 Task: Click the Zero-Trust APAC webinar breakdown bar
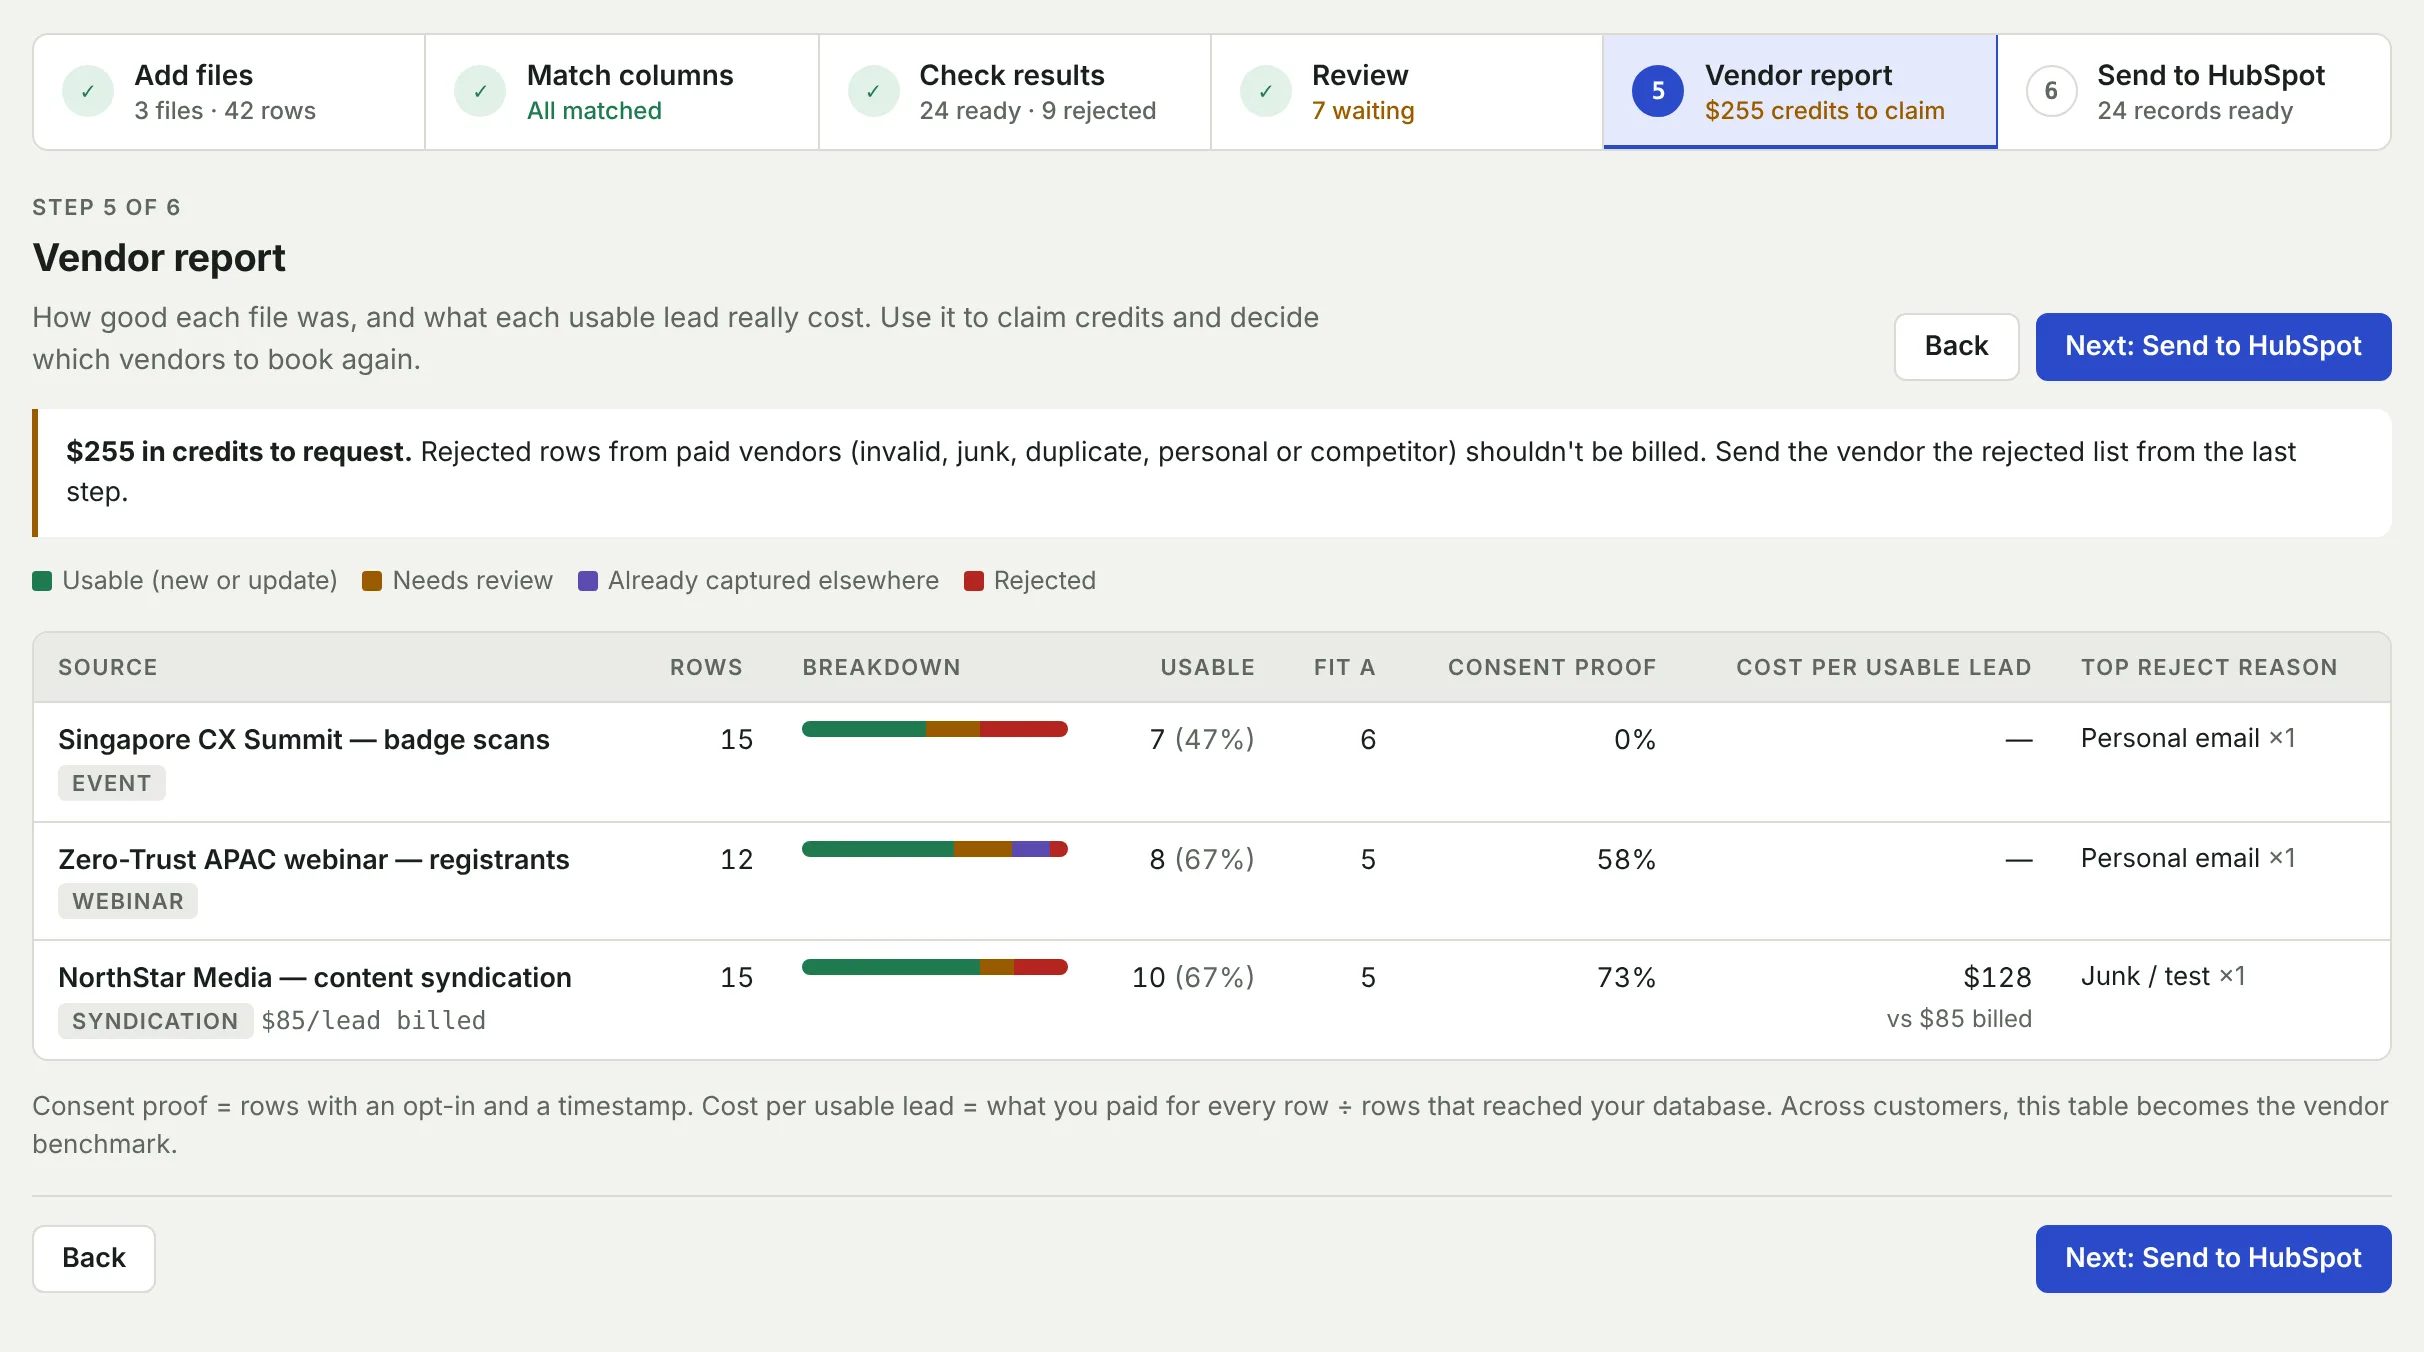pyautogui.click(x=935, y=849)
